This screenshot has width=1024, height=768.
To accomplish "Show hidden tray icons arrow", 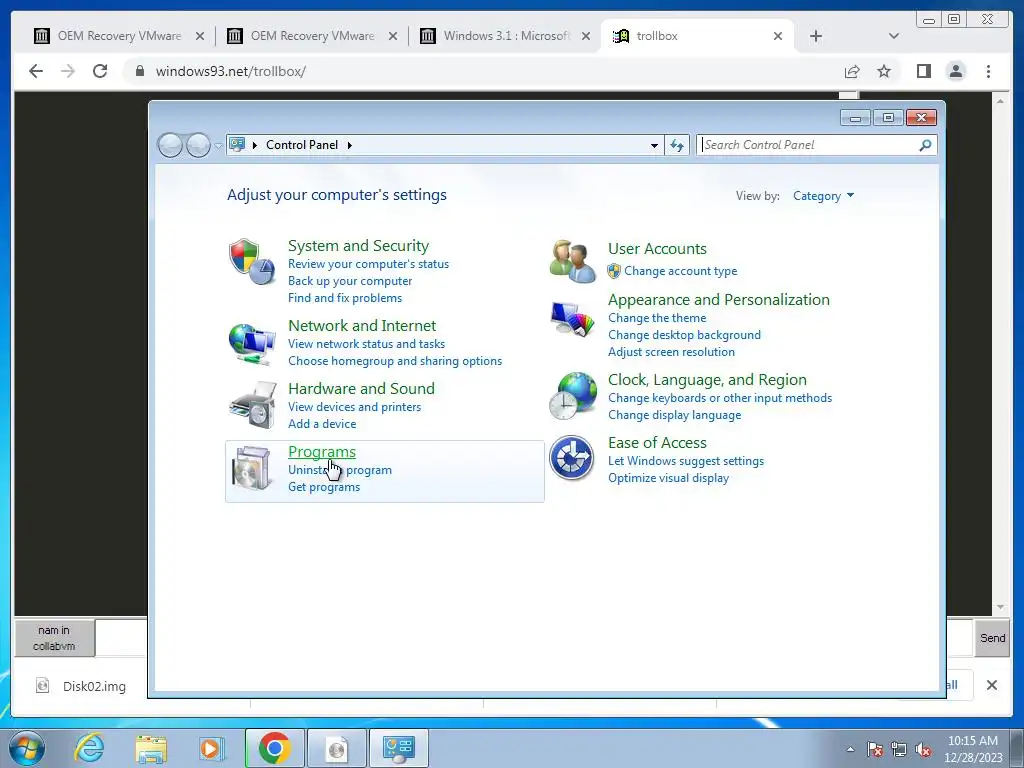I will tap(850, 749).
